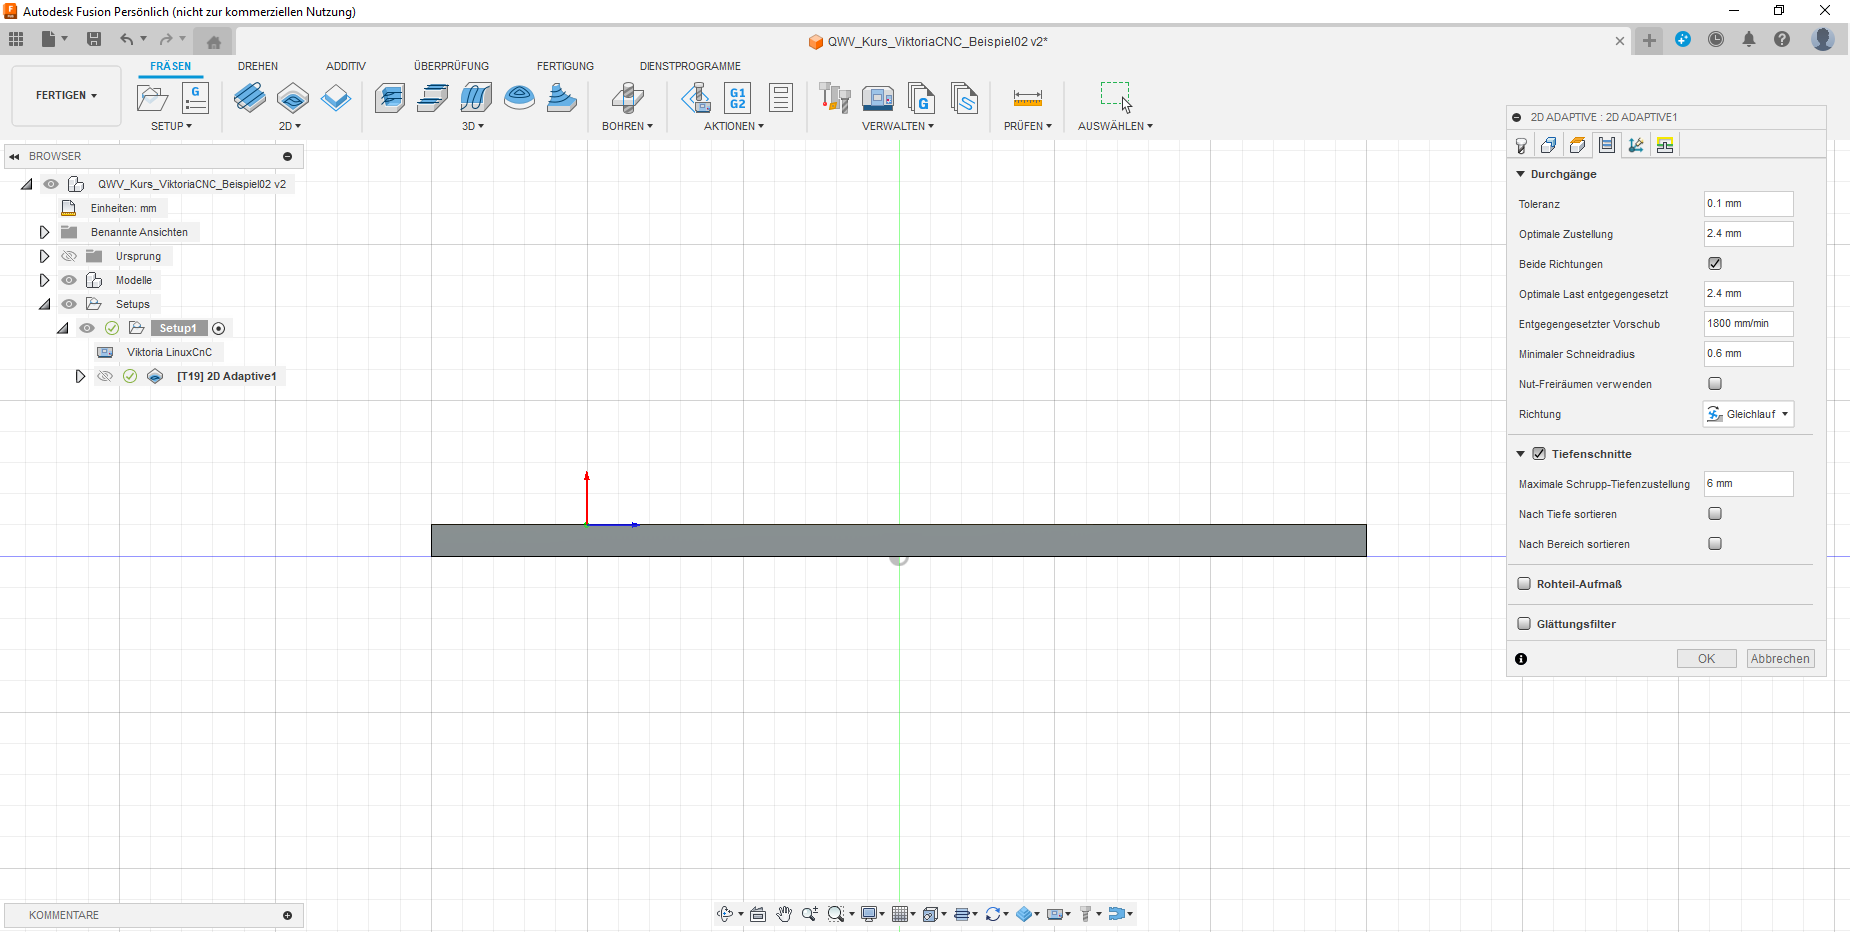Click the New Setup folder icon
1850x932 pixels.
pyautogui.click(x=152, y=98)
